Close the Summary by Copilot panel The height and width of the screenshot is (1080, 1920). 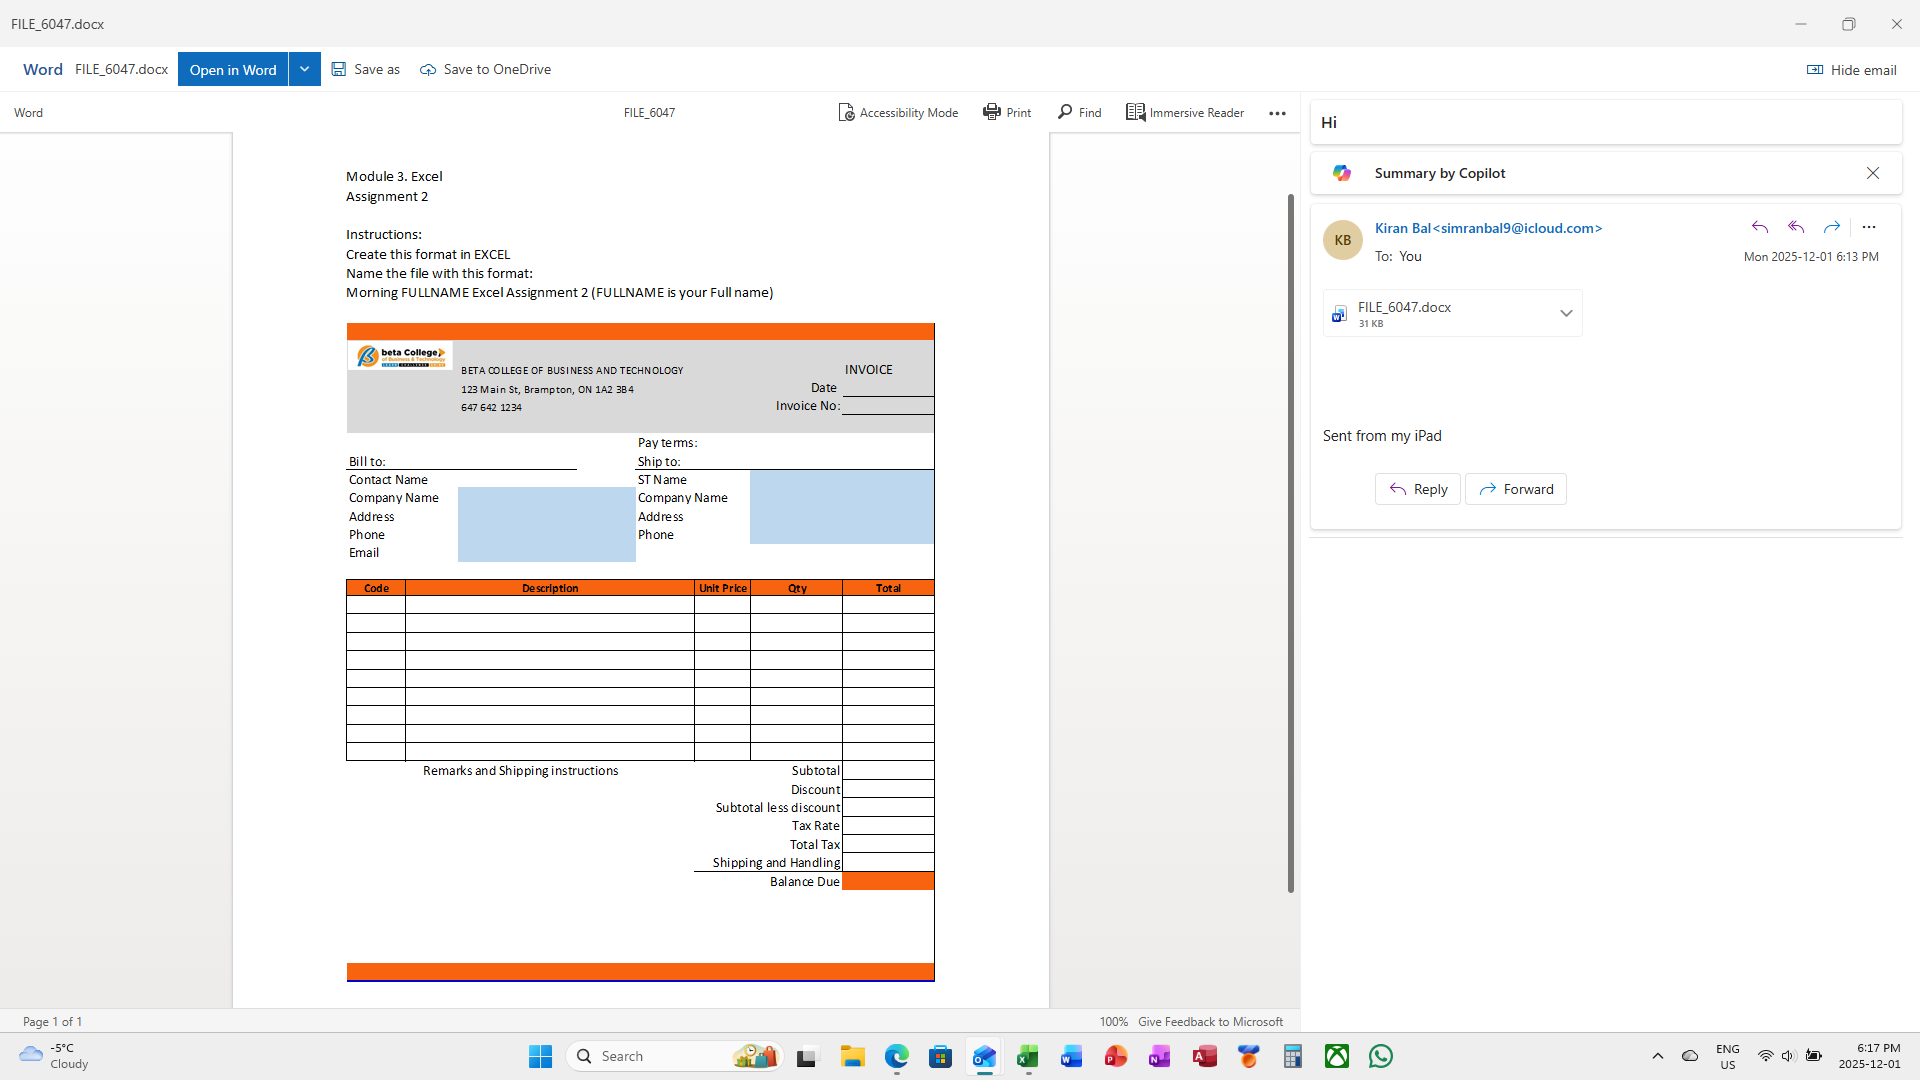[x=1872, y=172]
